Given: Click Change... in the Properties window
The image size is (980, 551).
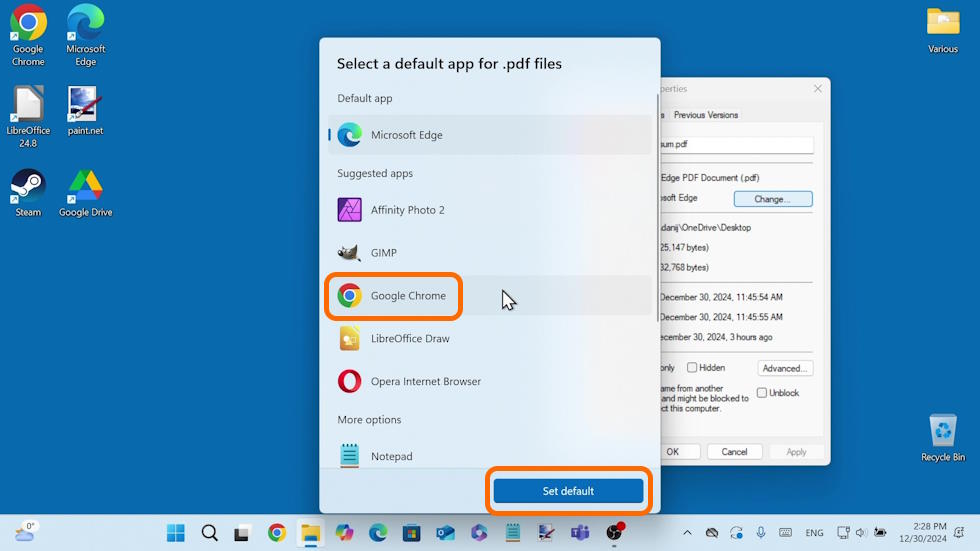Looking at the screenshot, I should [x=773, y=199].
